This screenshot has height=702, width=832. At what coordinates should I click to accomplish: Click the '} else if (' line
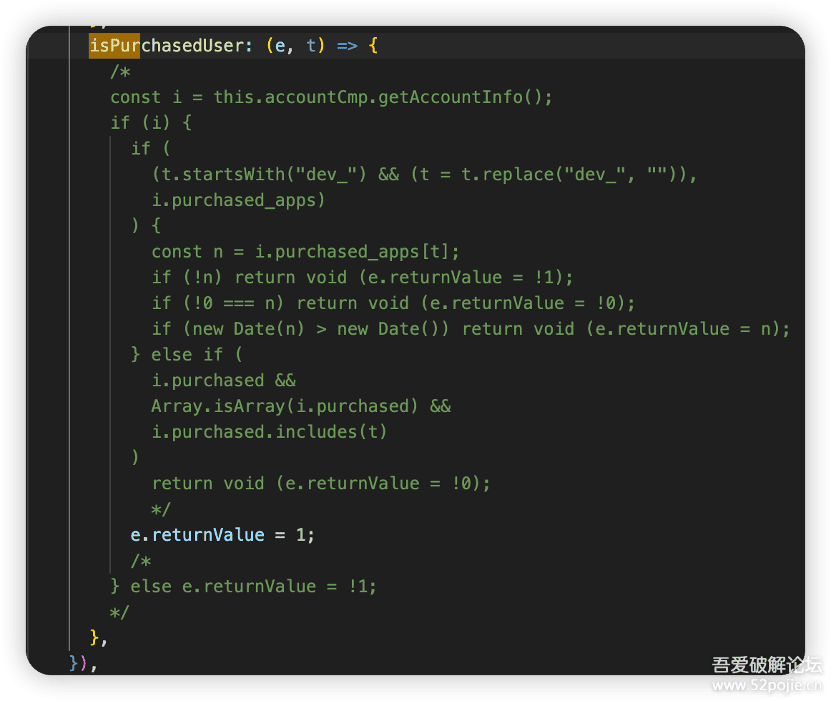pos(187,354)
